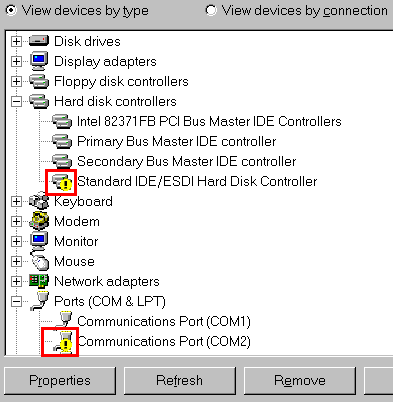Click the Remove button
Screen dimensions: 393x402
point(300,381)
